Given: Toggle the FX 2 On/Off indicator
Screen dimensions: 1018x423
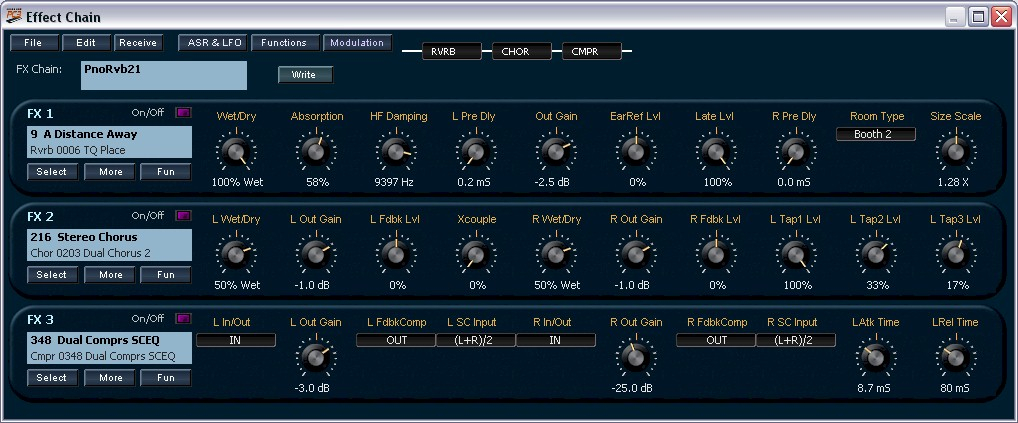Looking at the screenshot, I should tap(183, 216).
